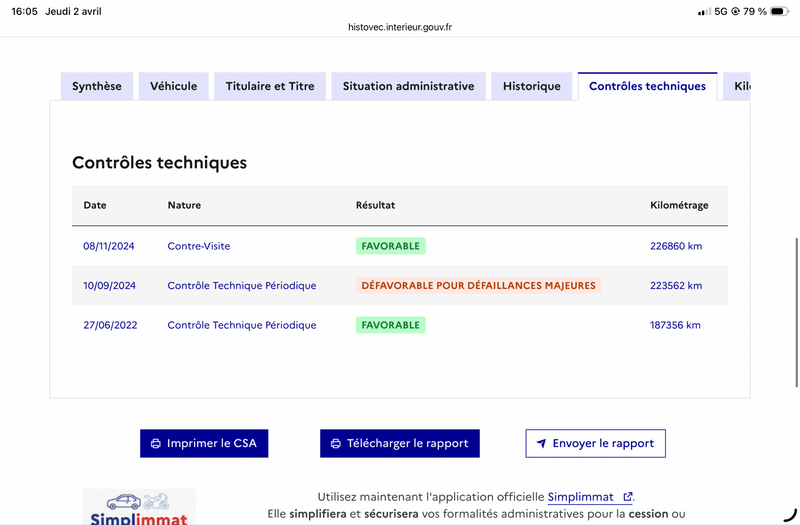This screenshot has height=525, width=800.
Task: Click the DÉFAVORABLE POUR DÉFAILLANCES MAJEURES badge
Action: tap(479, 286)
